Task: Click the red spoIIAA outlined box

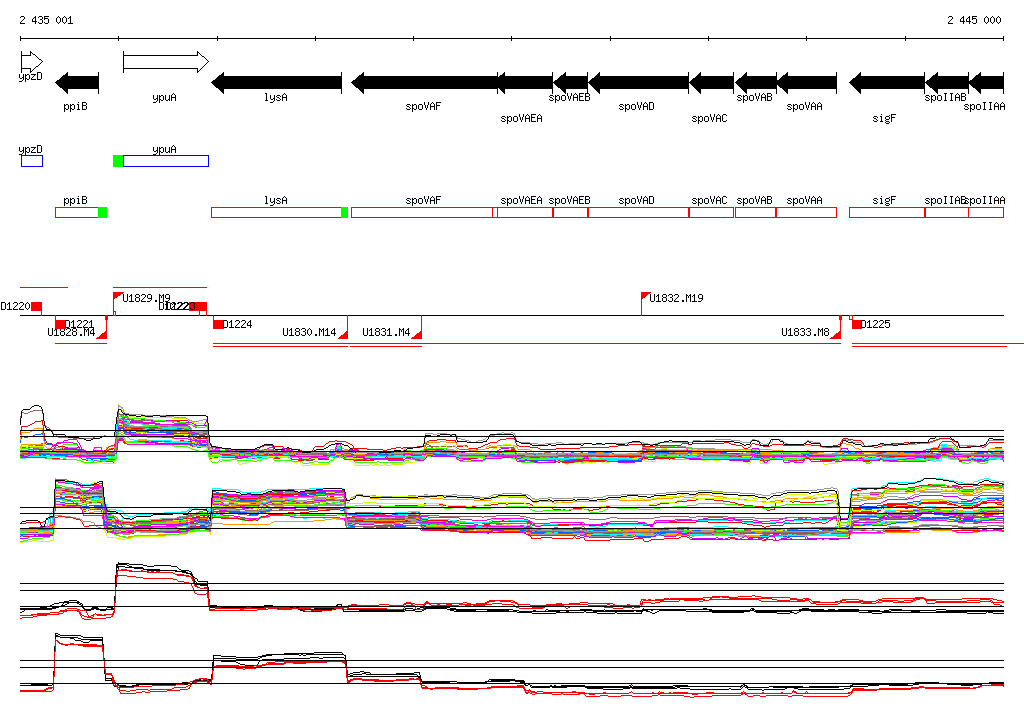Action: coord(986,212)
